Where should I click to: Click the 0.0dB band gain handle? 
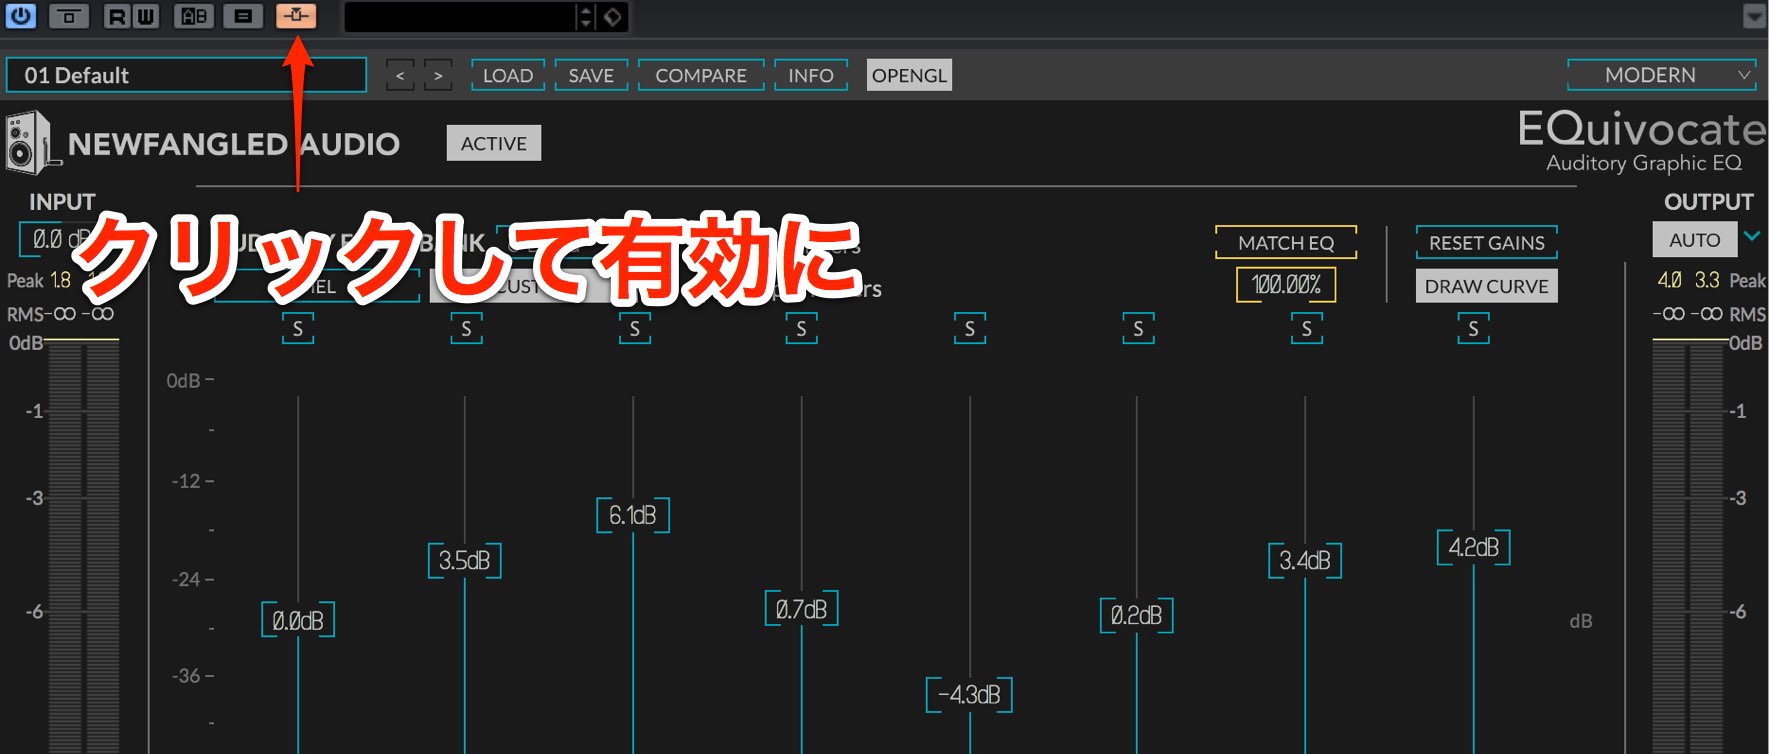click(298, 621)
